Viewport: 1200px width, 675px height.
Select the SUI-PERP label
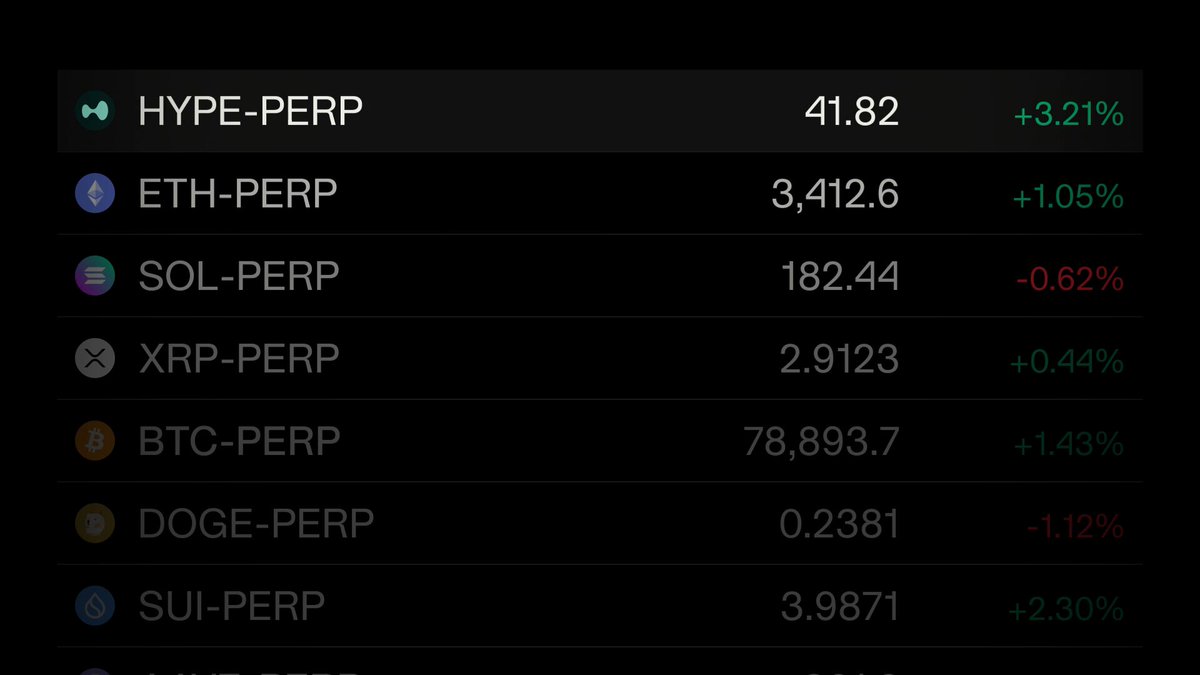(232, 605)
